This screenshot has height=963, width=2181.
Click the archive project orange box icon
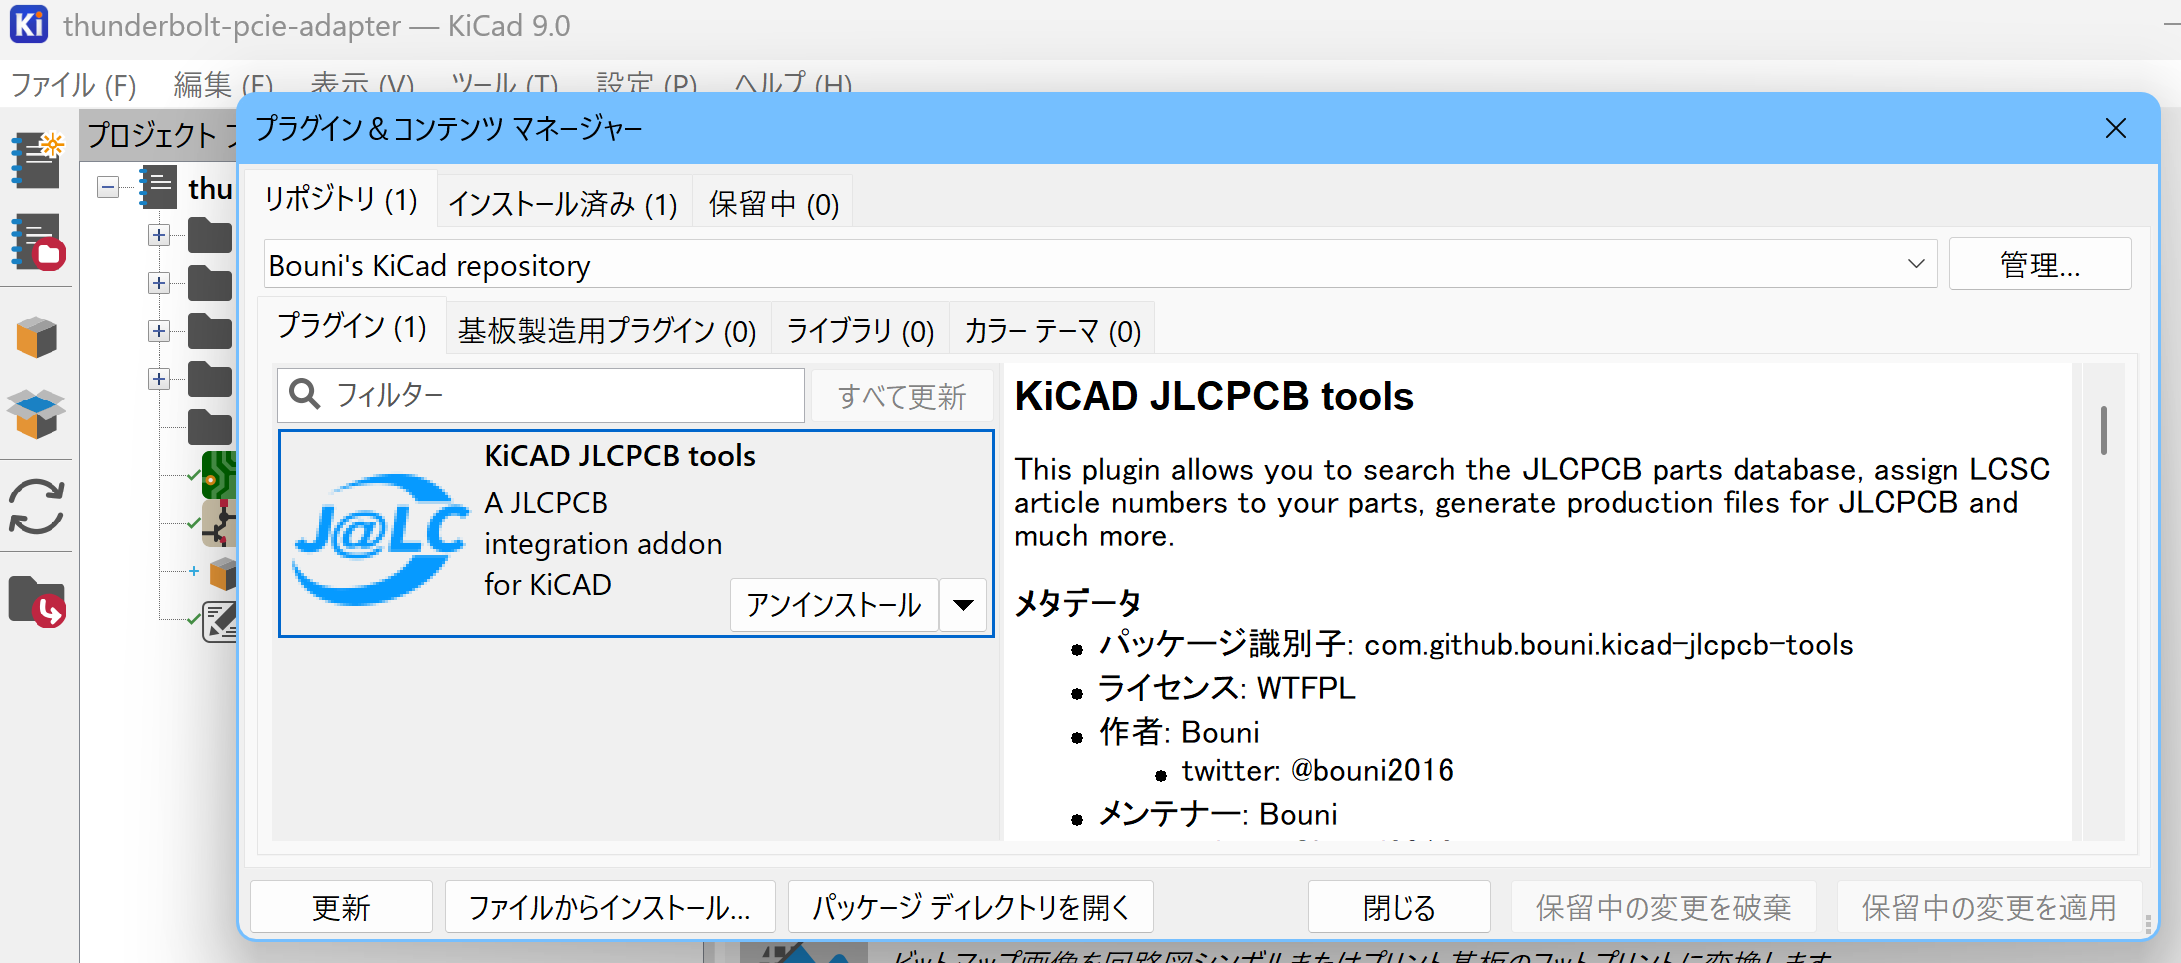pos(37,337)
